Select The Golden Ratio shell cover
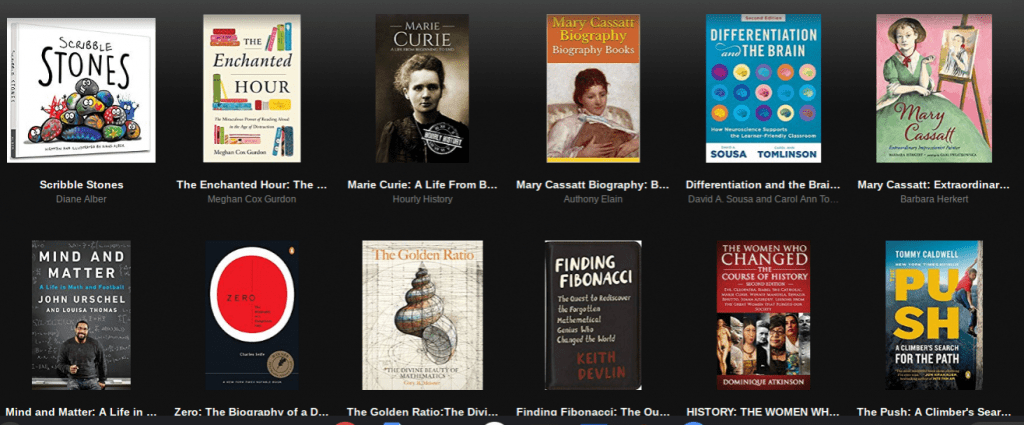 423,315
